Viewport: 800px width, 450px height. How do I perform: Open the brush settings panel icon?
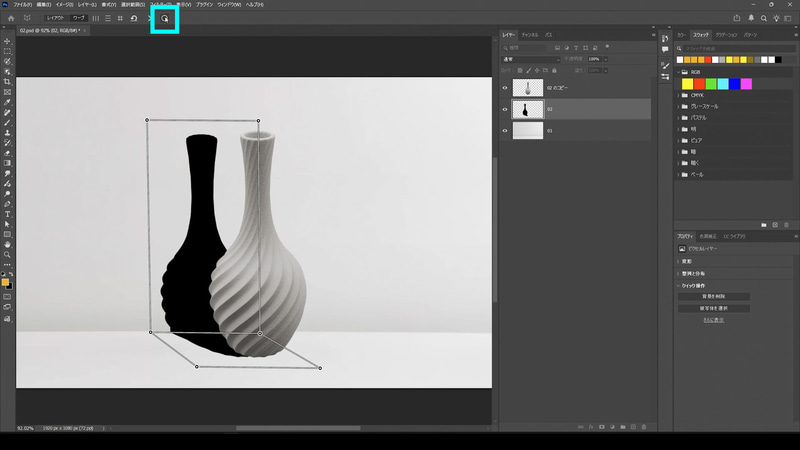(x=665, y=66)
